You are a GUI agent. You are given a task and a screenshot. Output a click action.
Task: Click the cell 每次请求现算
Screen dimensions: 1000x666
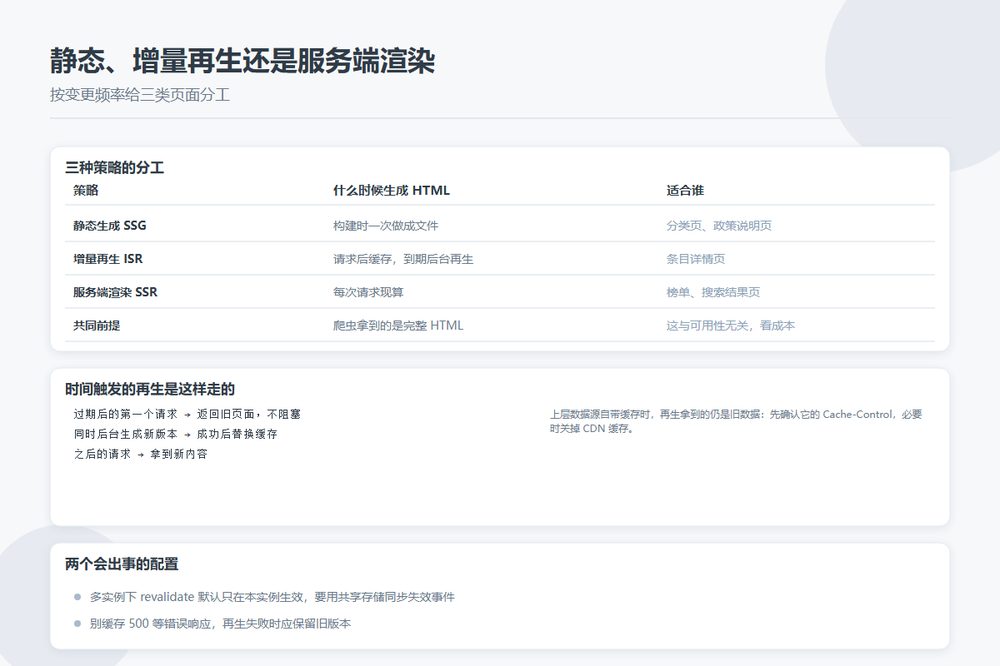click(x=368, y=292)
